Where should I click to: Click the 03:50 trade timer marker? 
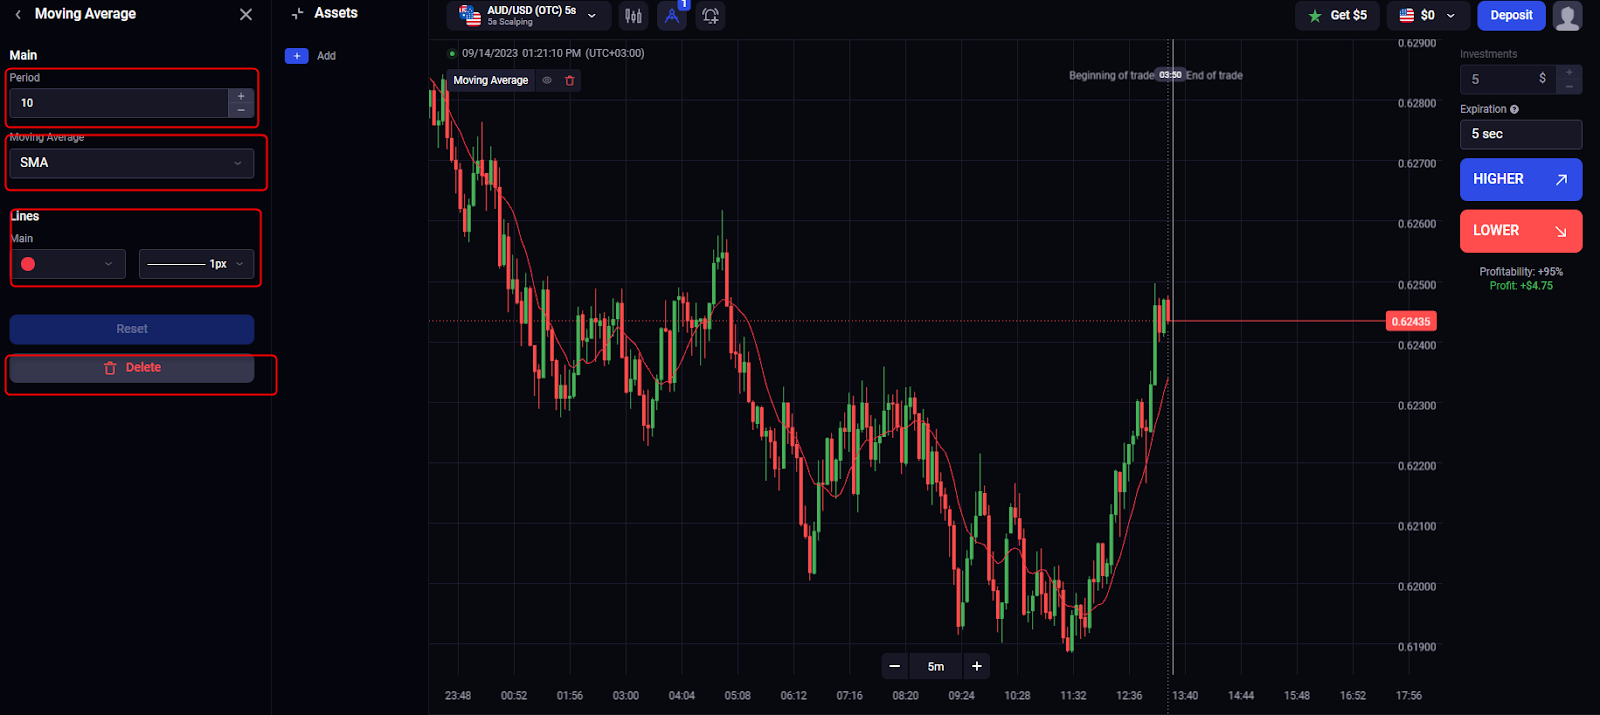[x=1170, y=75]
